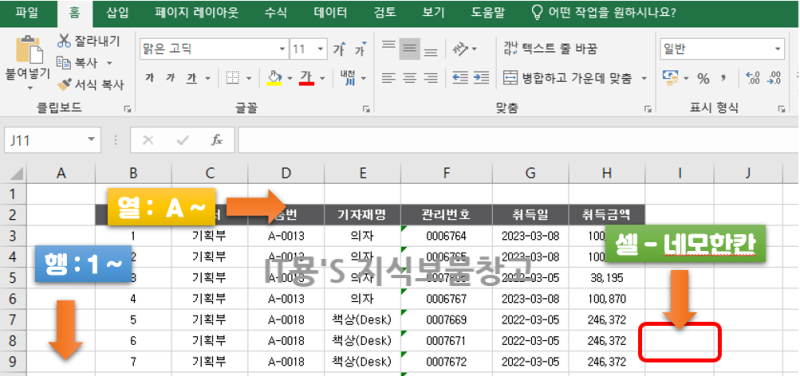800x376 pixels.
Task: Open 맞춤 group dialog launcher
Action: [x=647, y=109]
